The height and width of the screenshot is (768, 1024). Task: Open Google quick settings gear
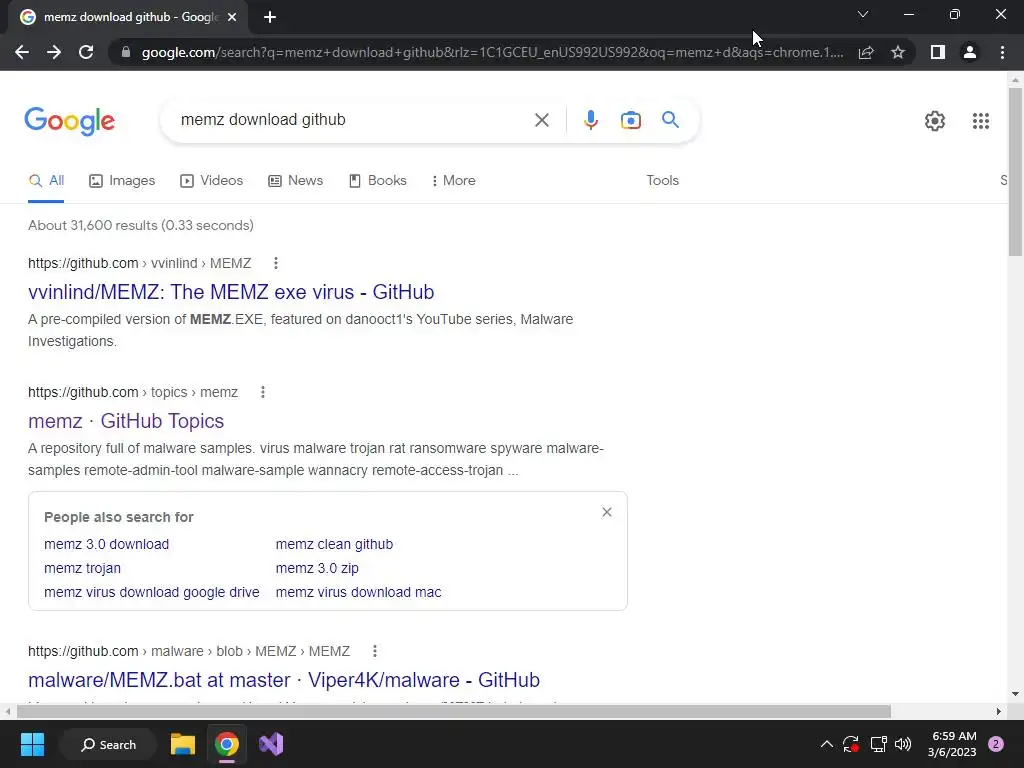pyautogui.click(x=935, y=121)
